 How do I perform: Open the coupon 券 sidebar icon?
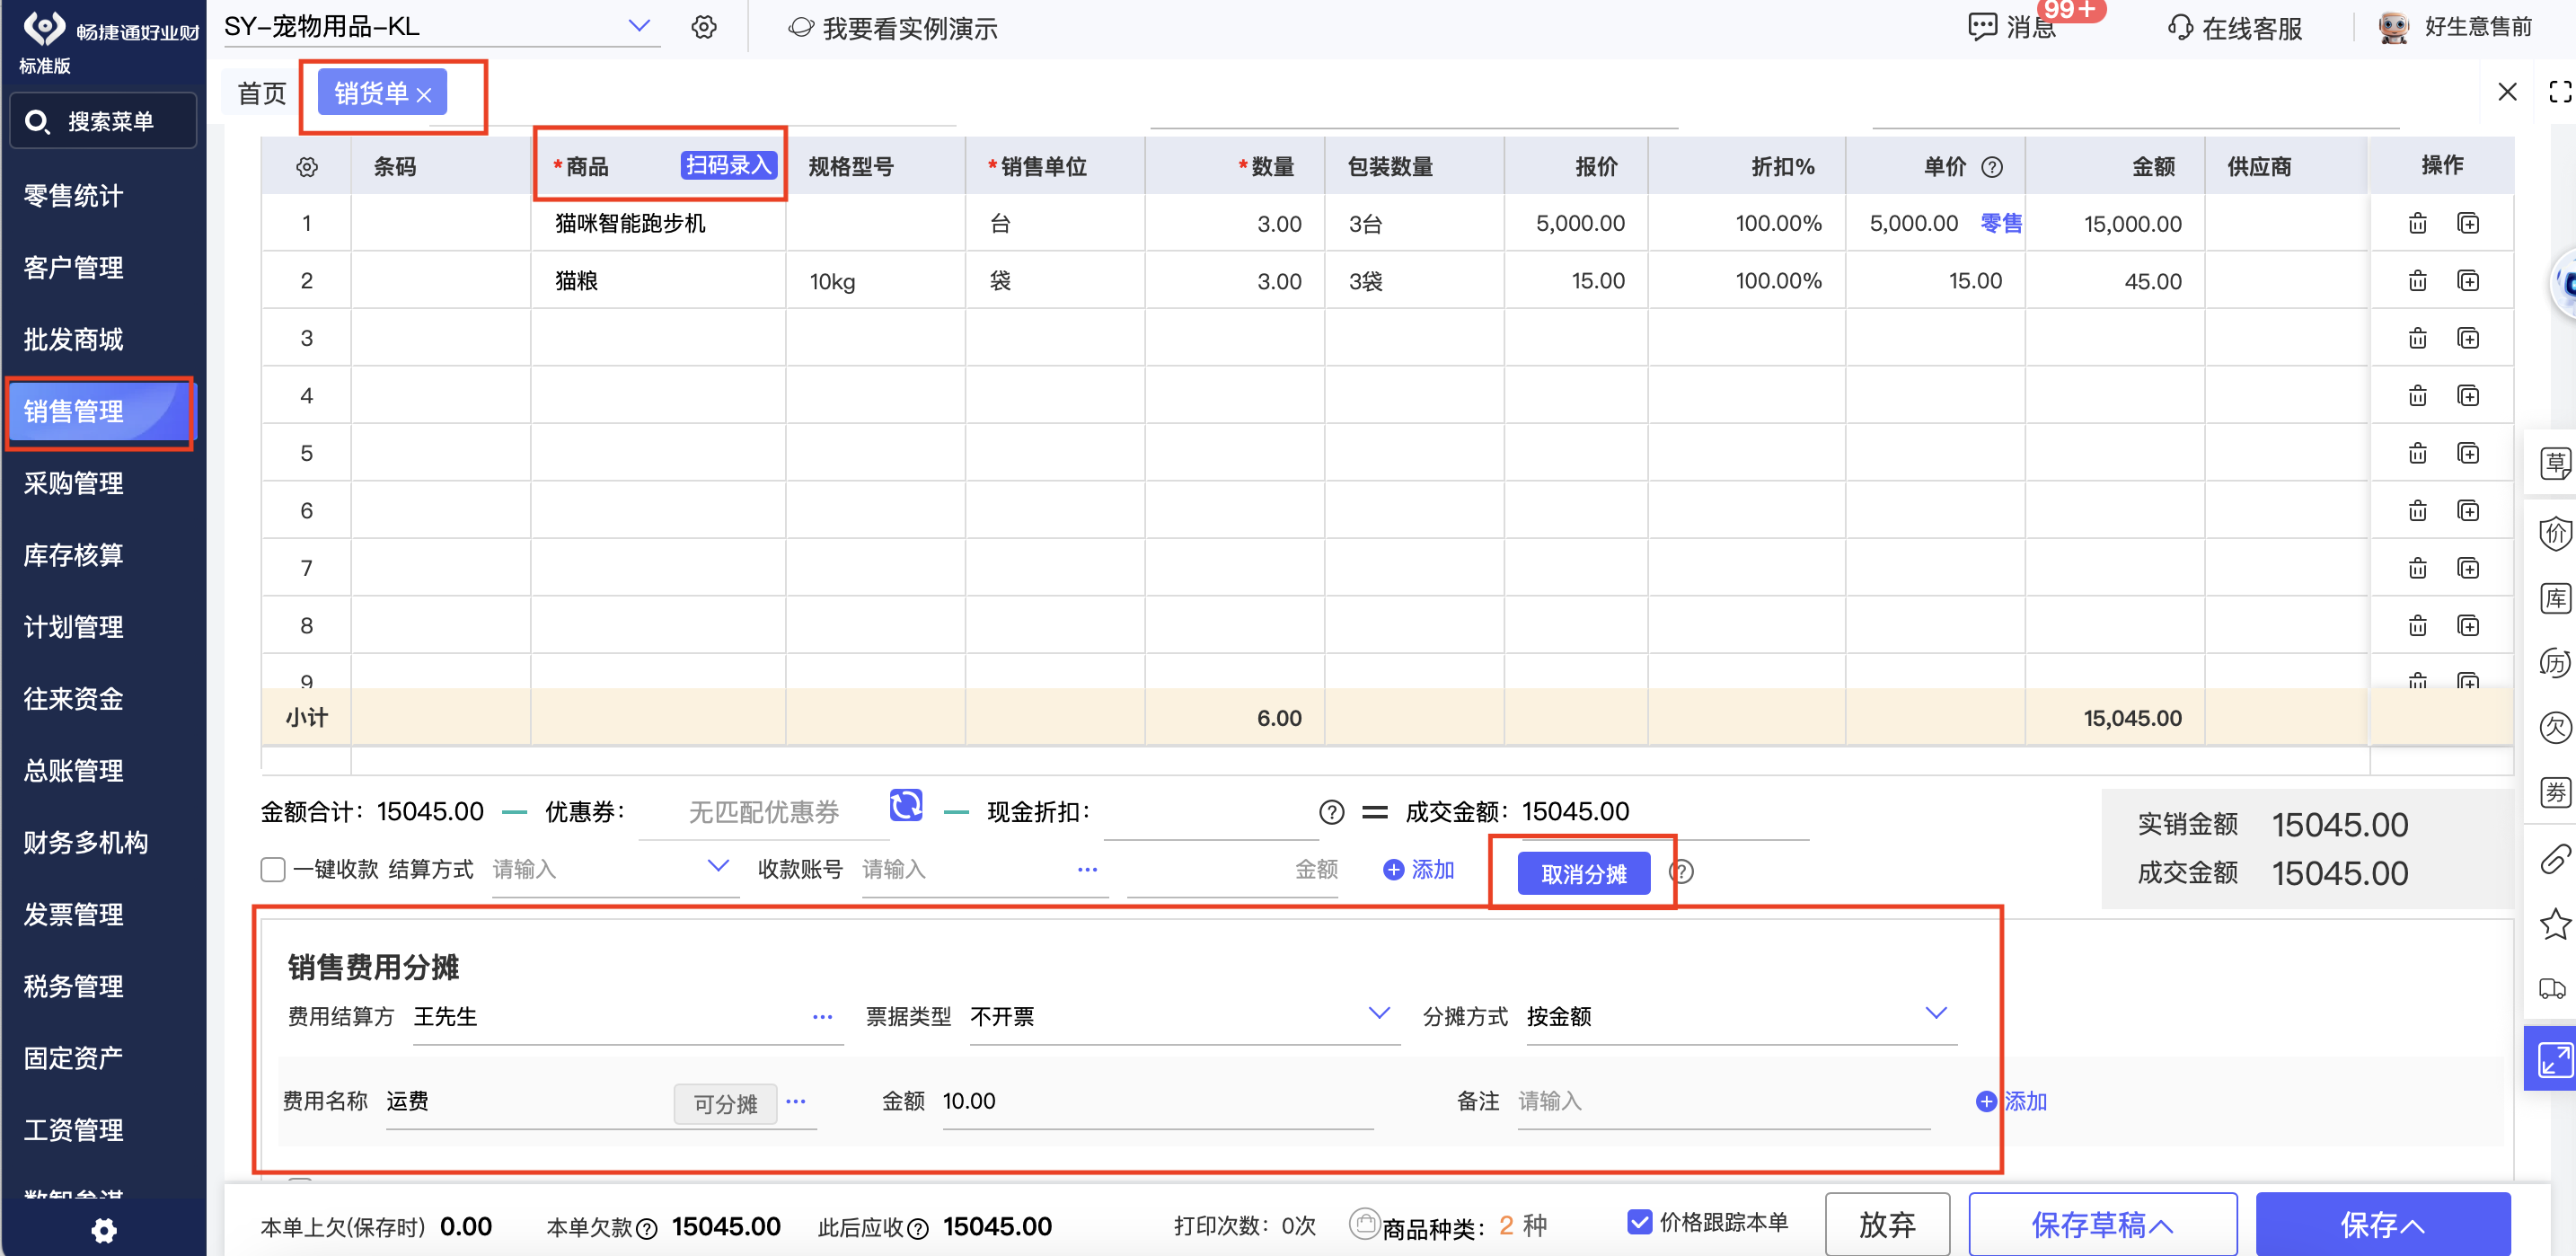(2555, 792)
